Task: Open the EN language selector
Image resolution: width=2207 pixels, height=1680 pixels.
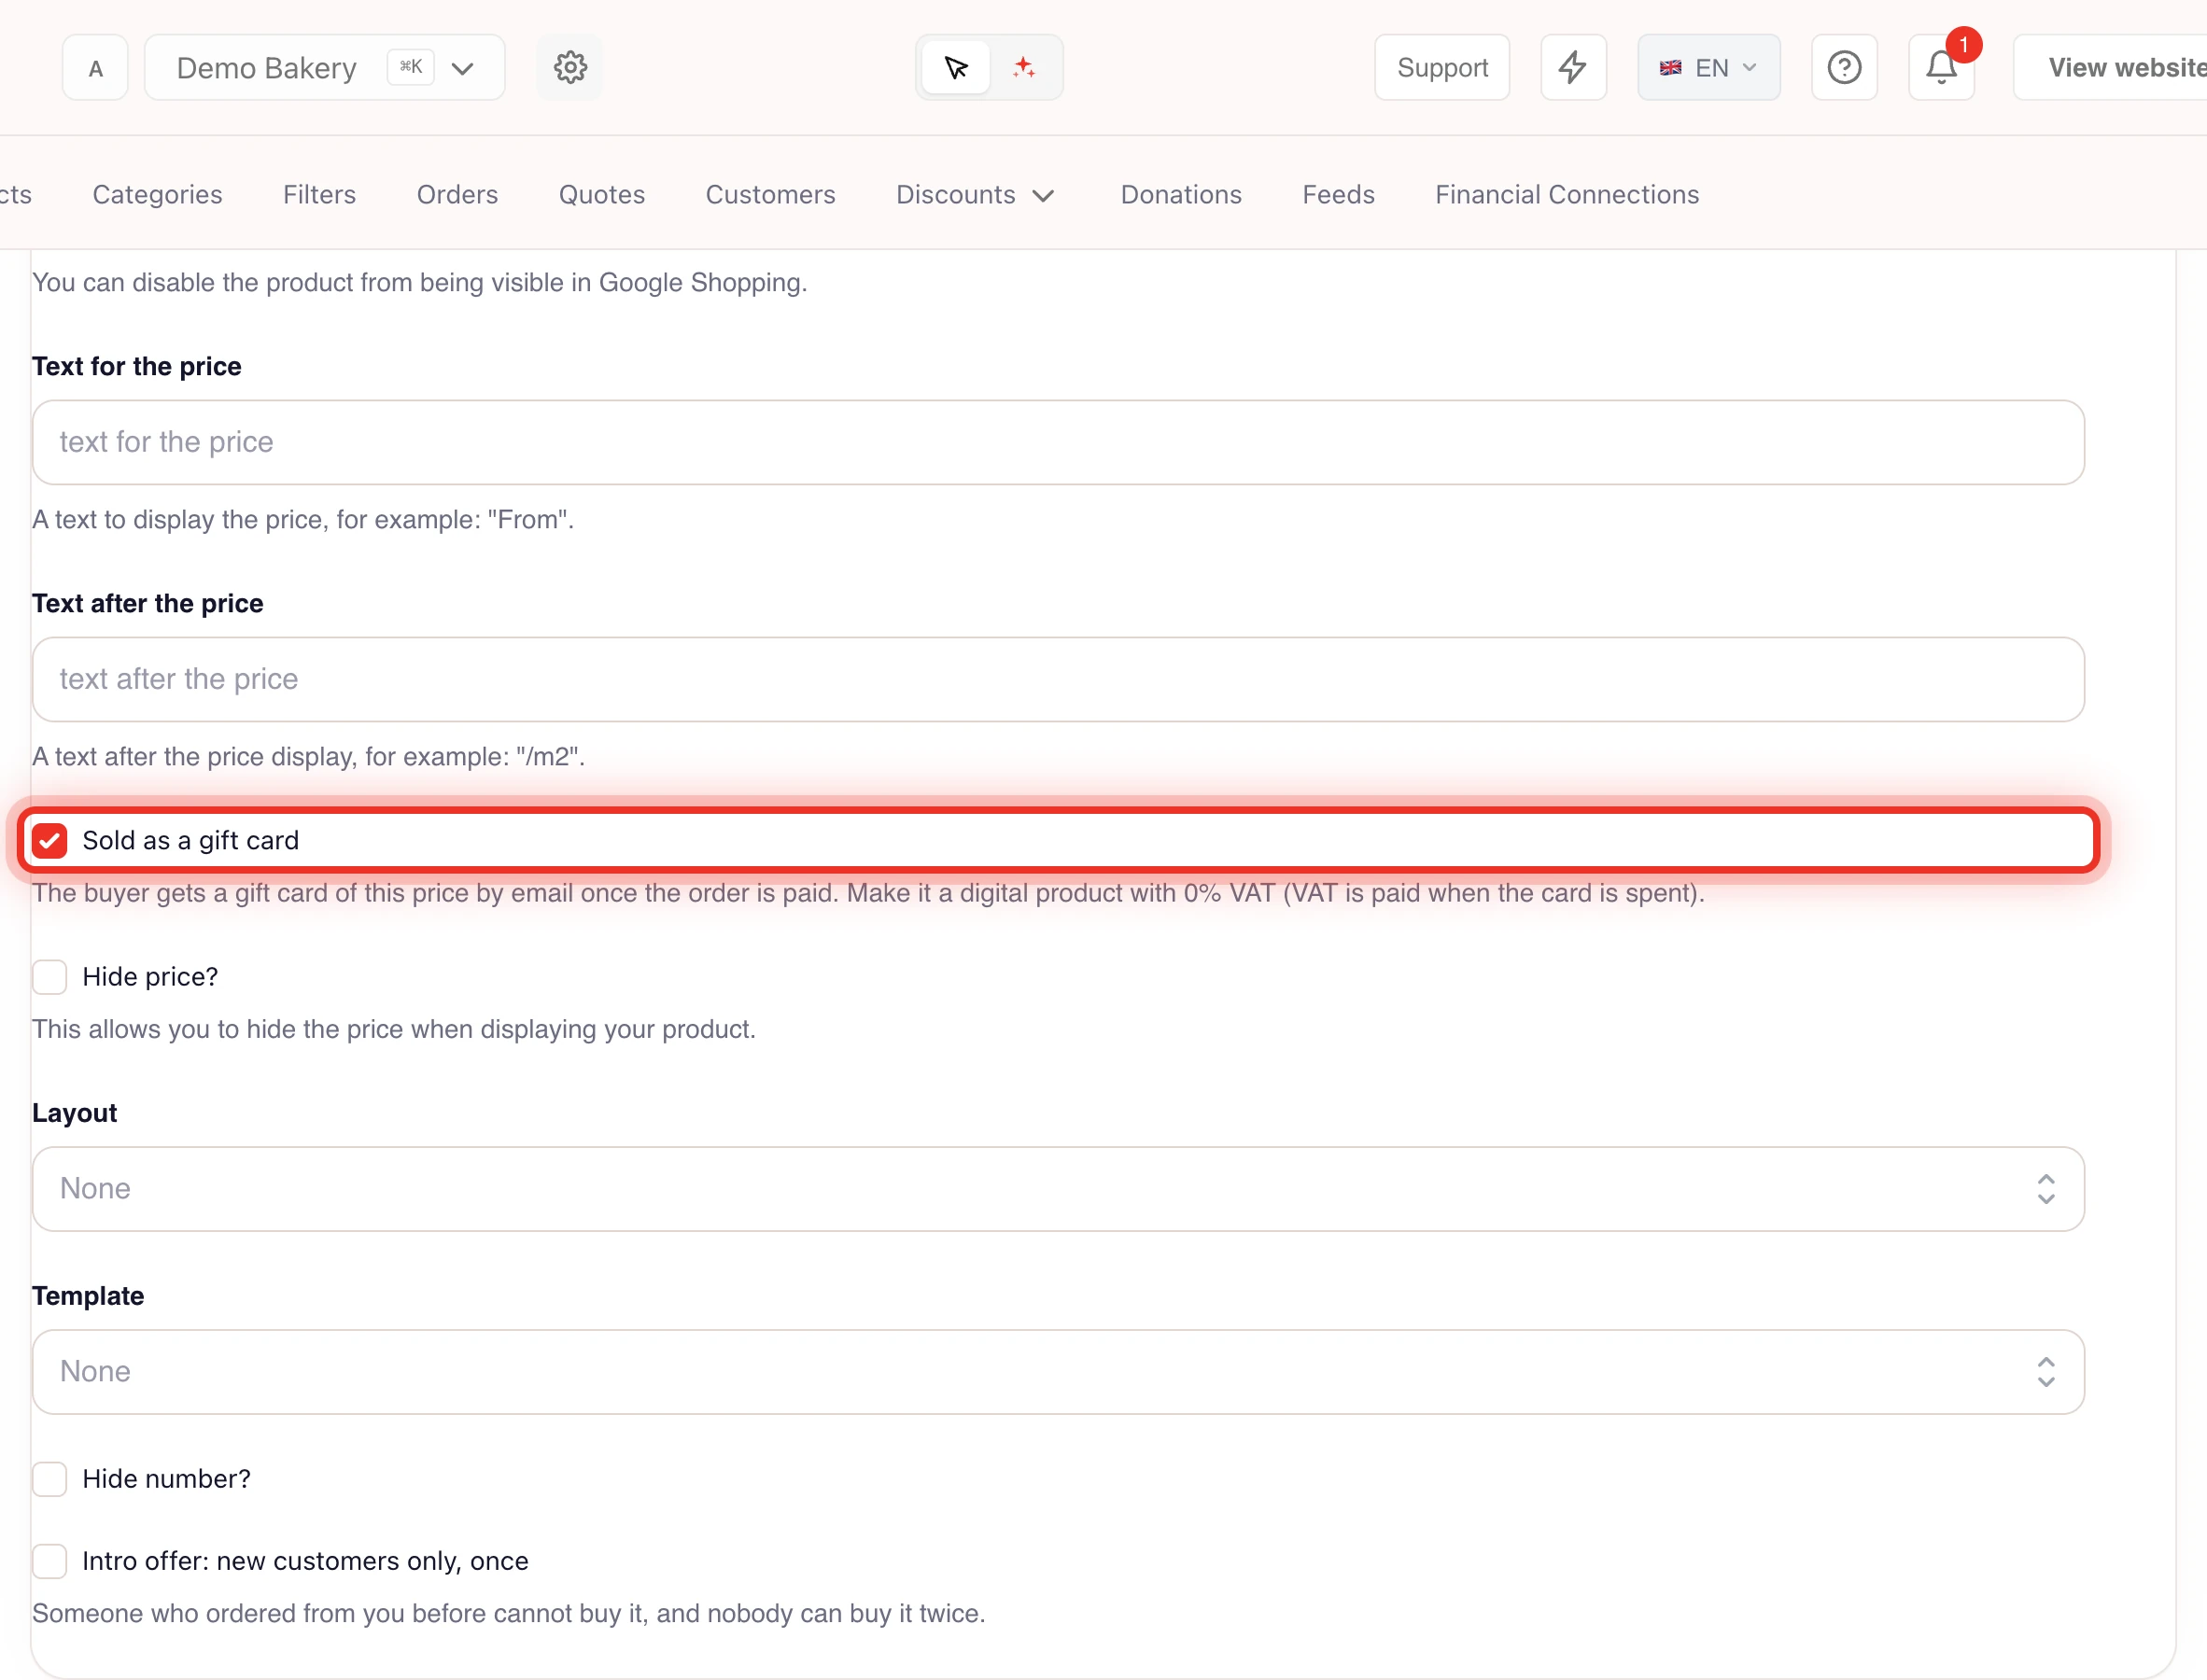Action: (1708, 68)
